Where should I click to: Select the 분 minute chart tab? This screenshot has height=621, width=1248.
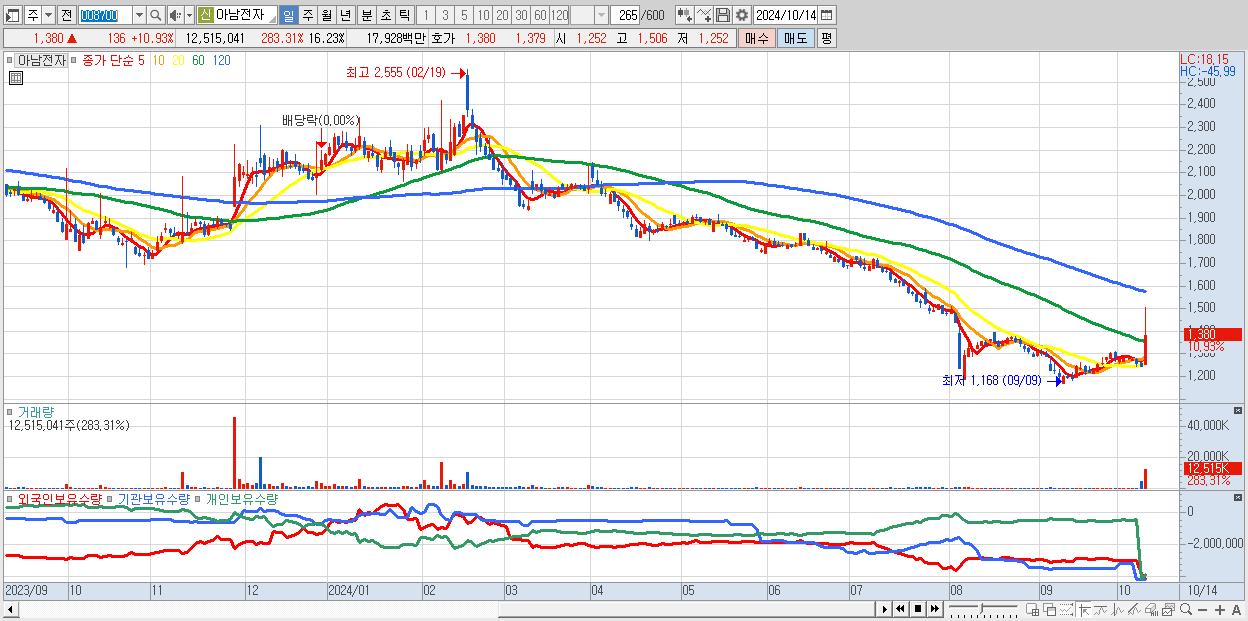[366, 15]
